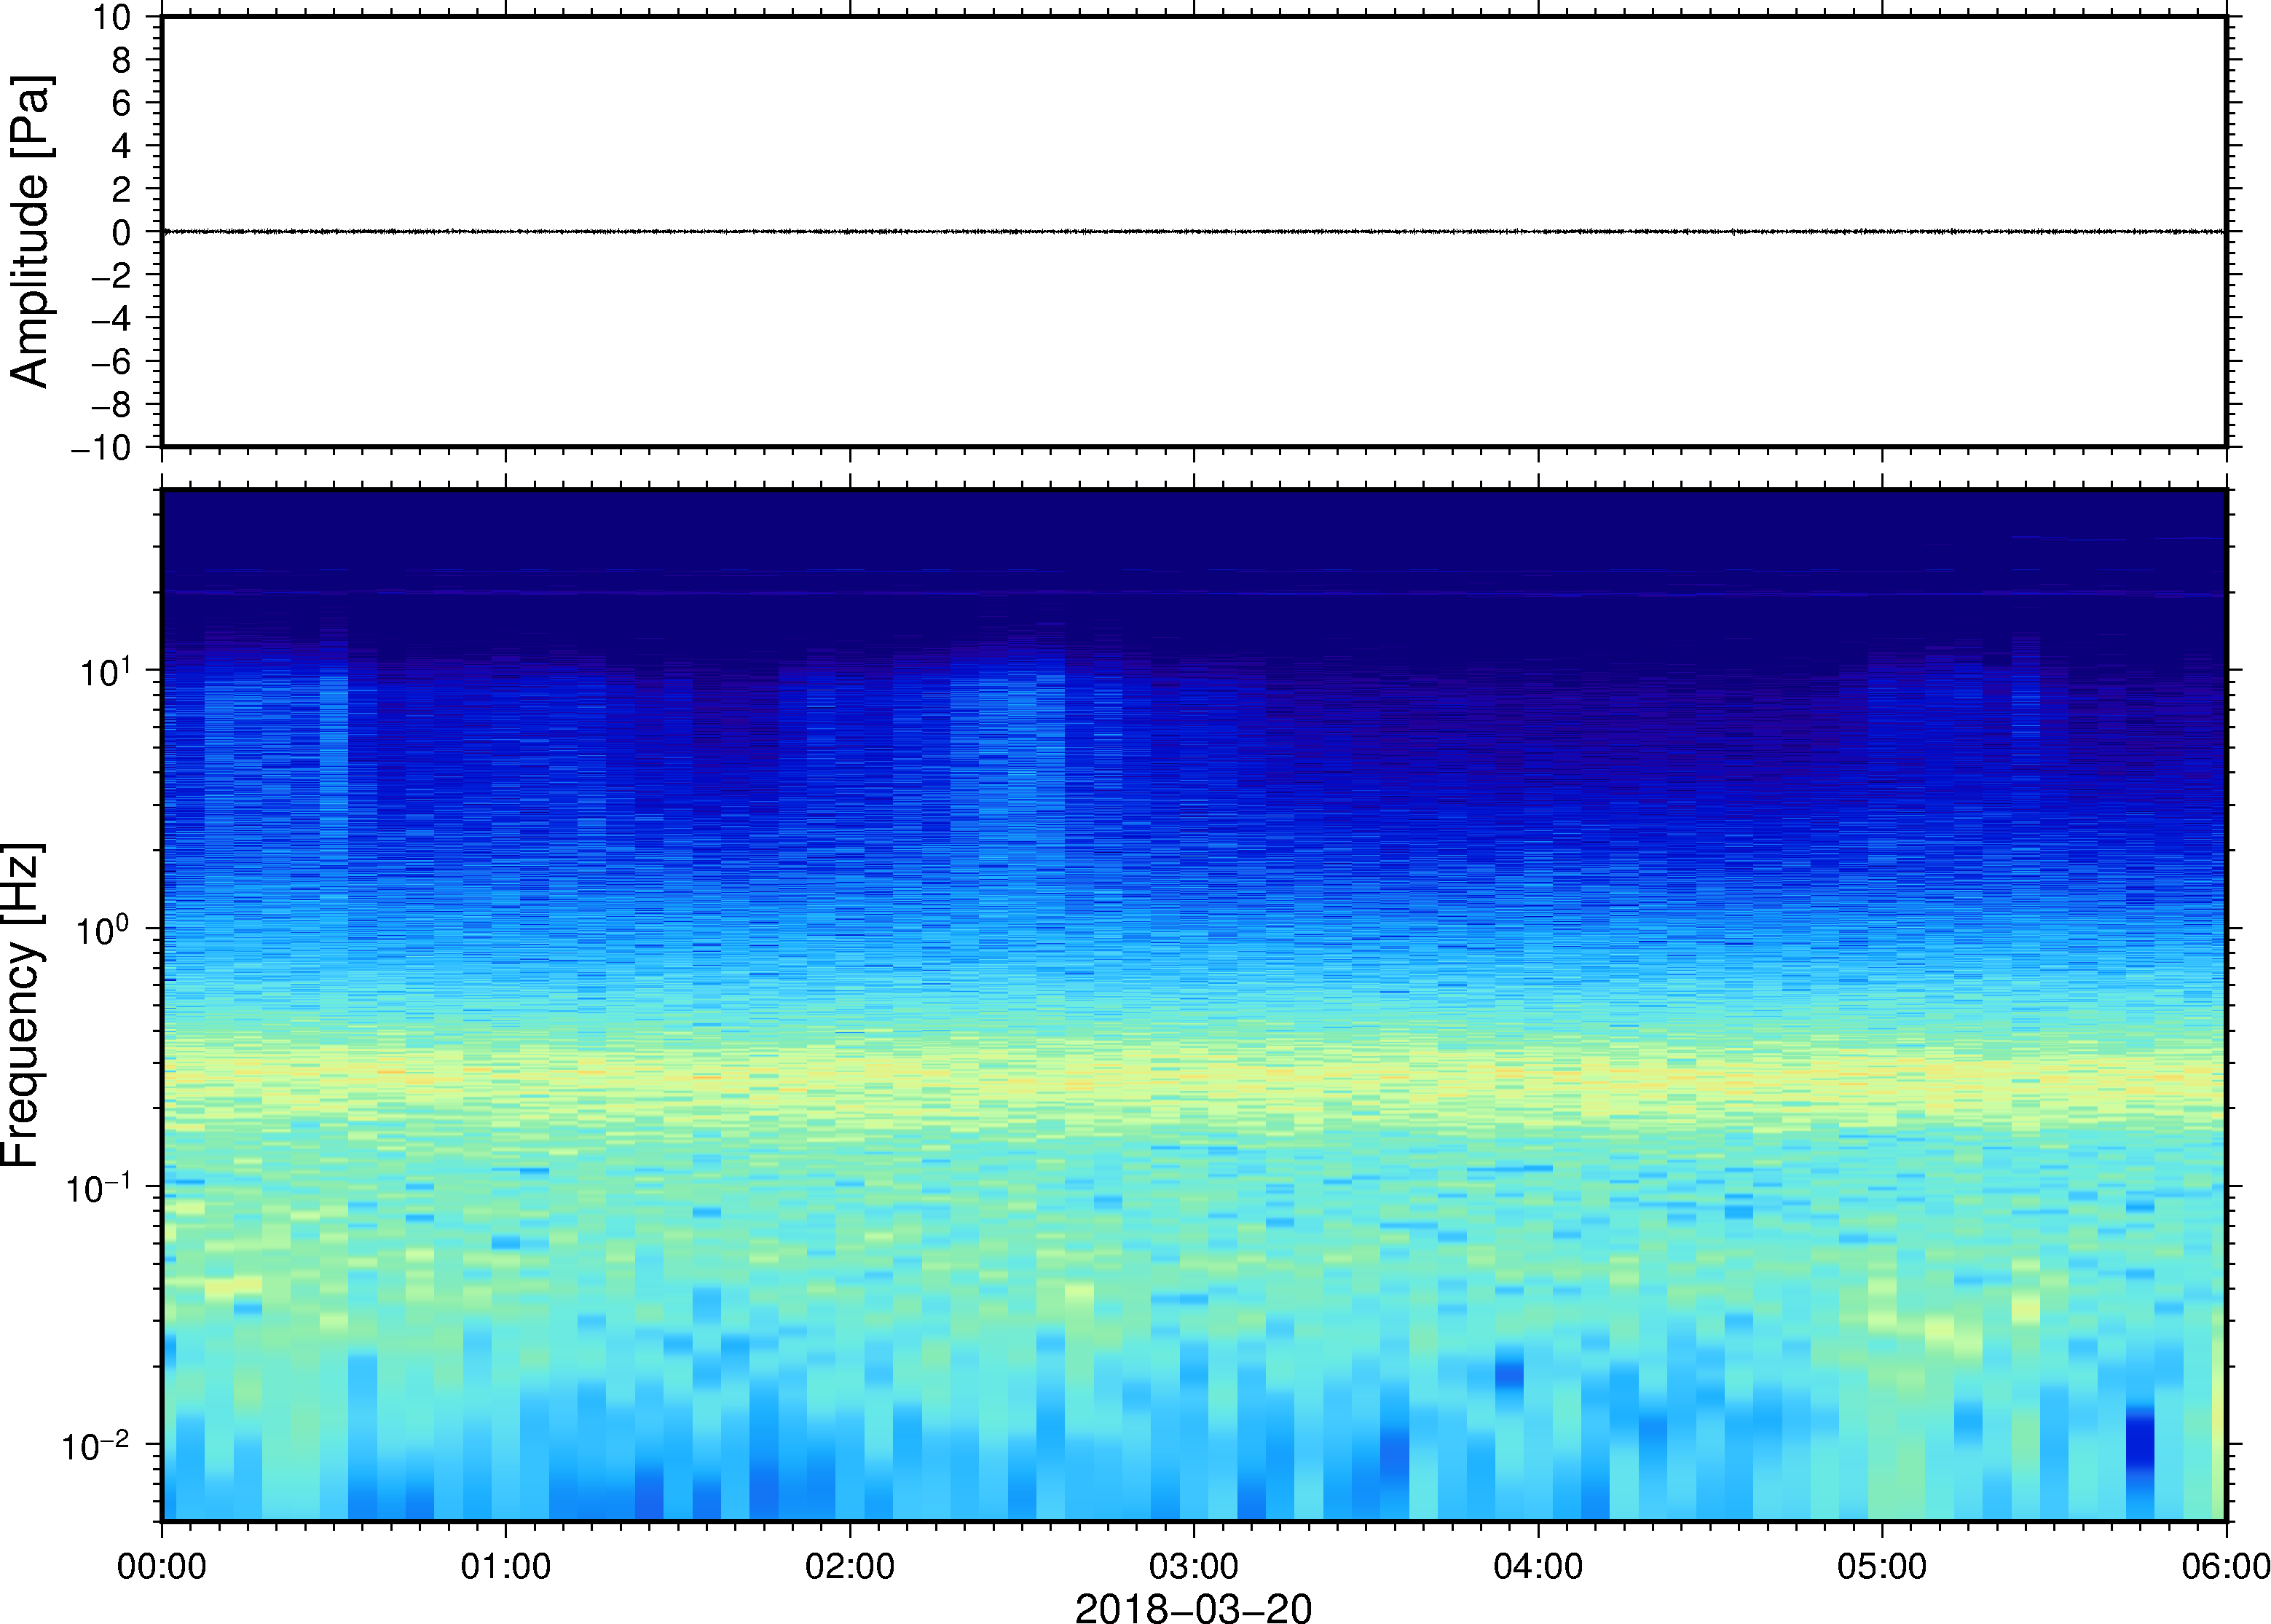Screen dimensions: 2271x1624
Task: Select the 05:00 time axis label
Action: click(1882, 1566)
